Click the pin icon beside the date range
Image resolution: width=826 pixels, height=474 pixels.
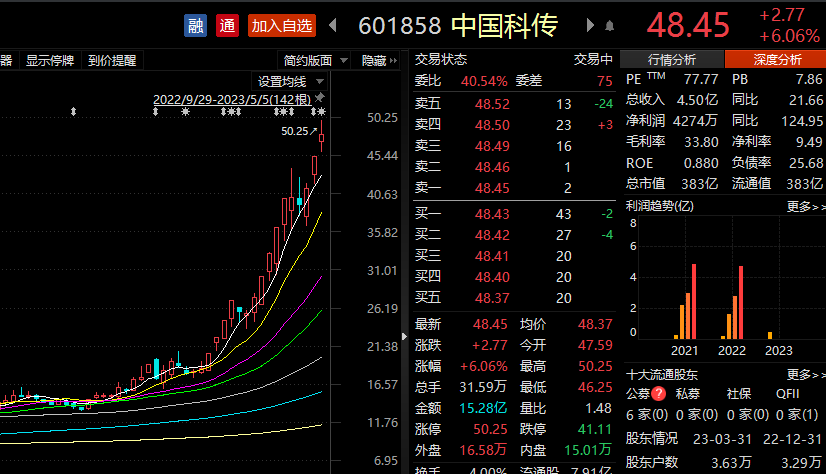319,97
